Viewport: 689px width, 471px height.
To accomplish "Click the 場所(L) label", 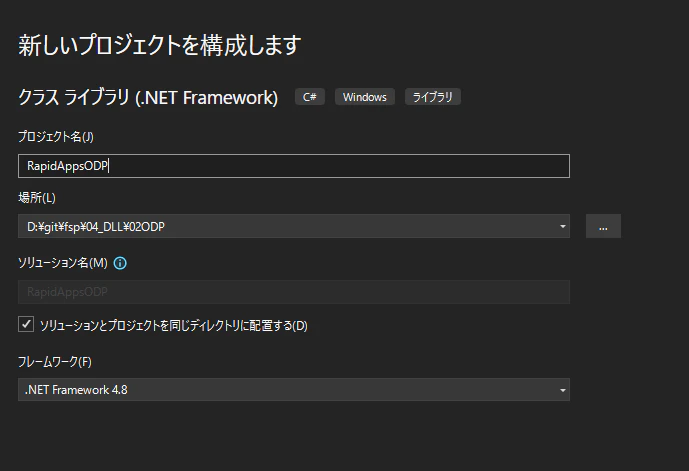I will (37, 198).
